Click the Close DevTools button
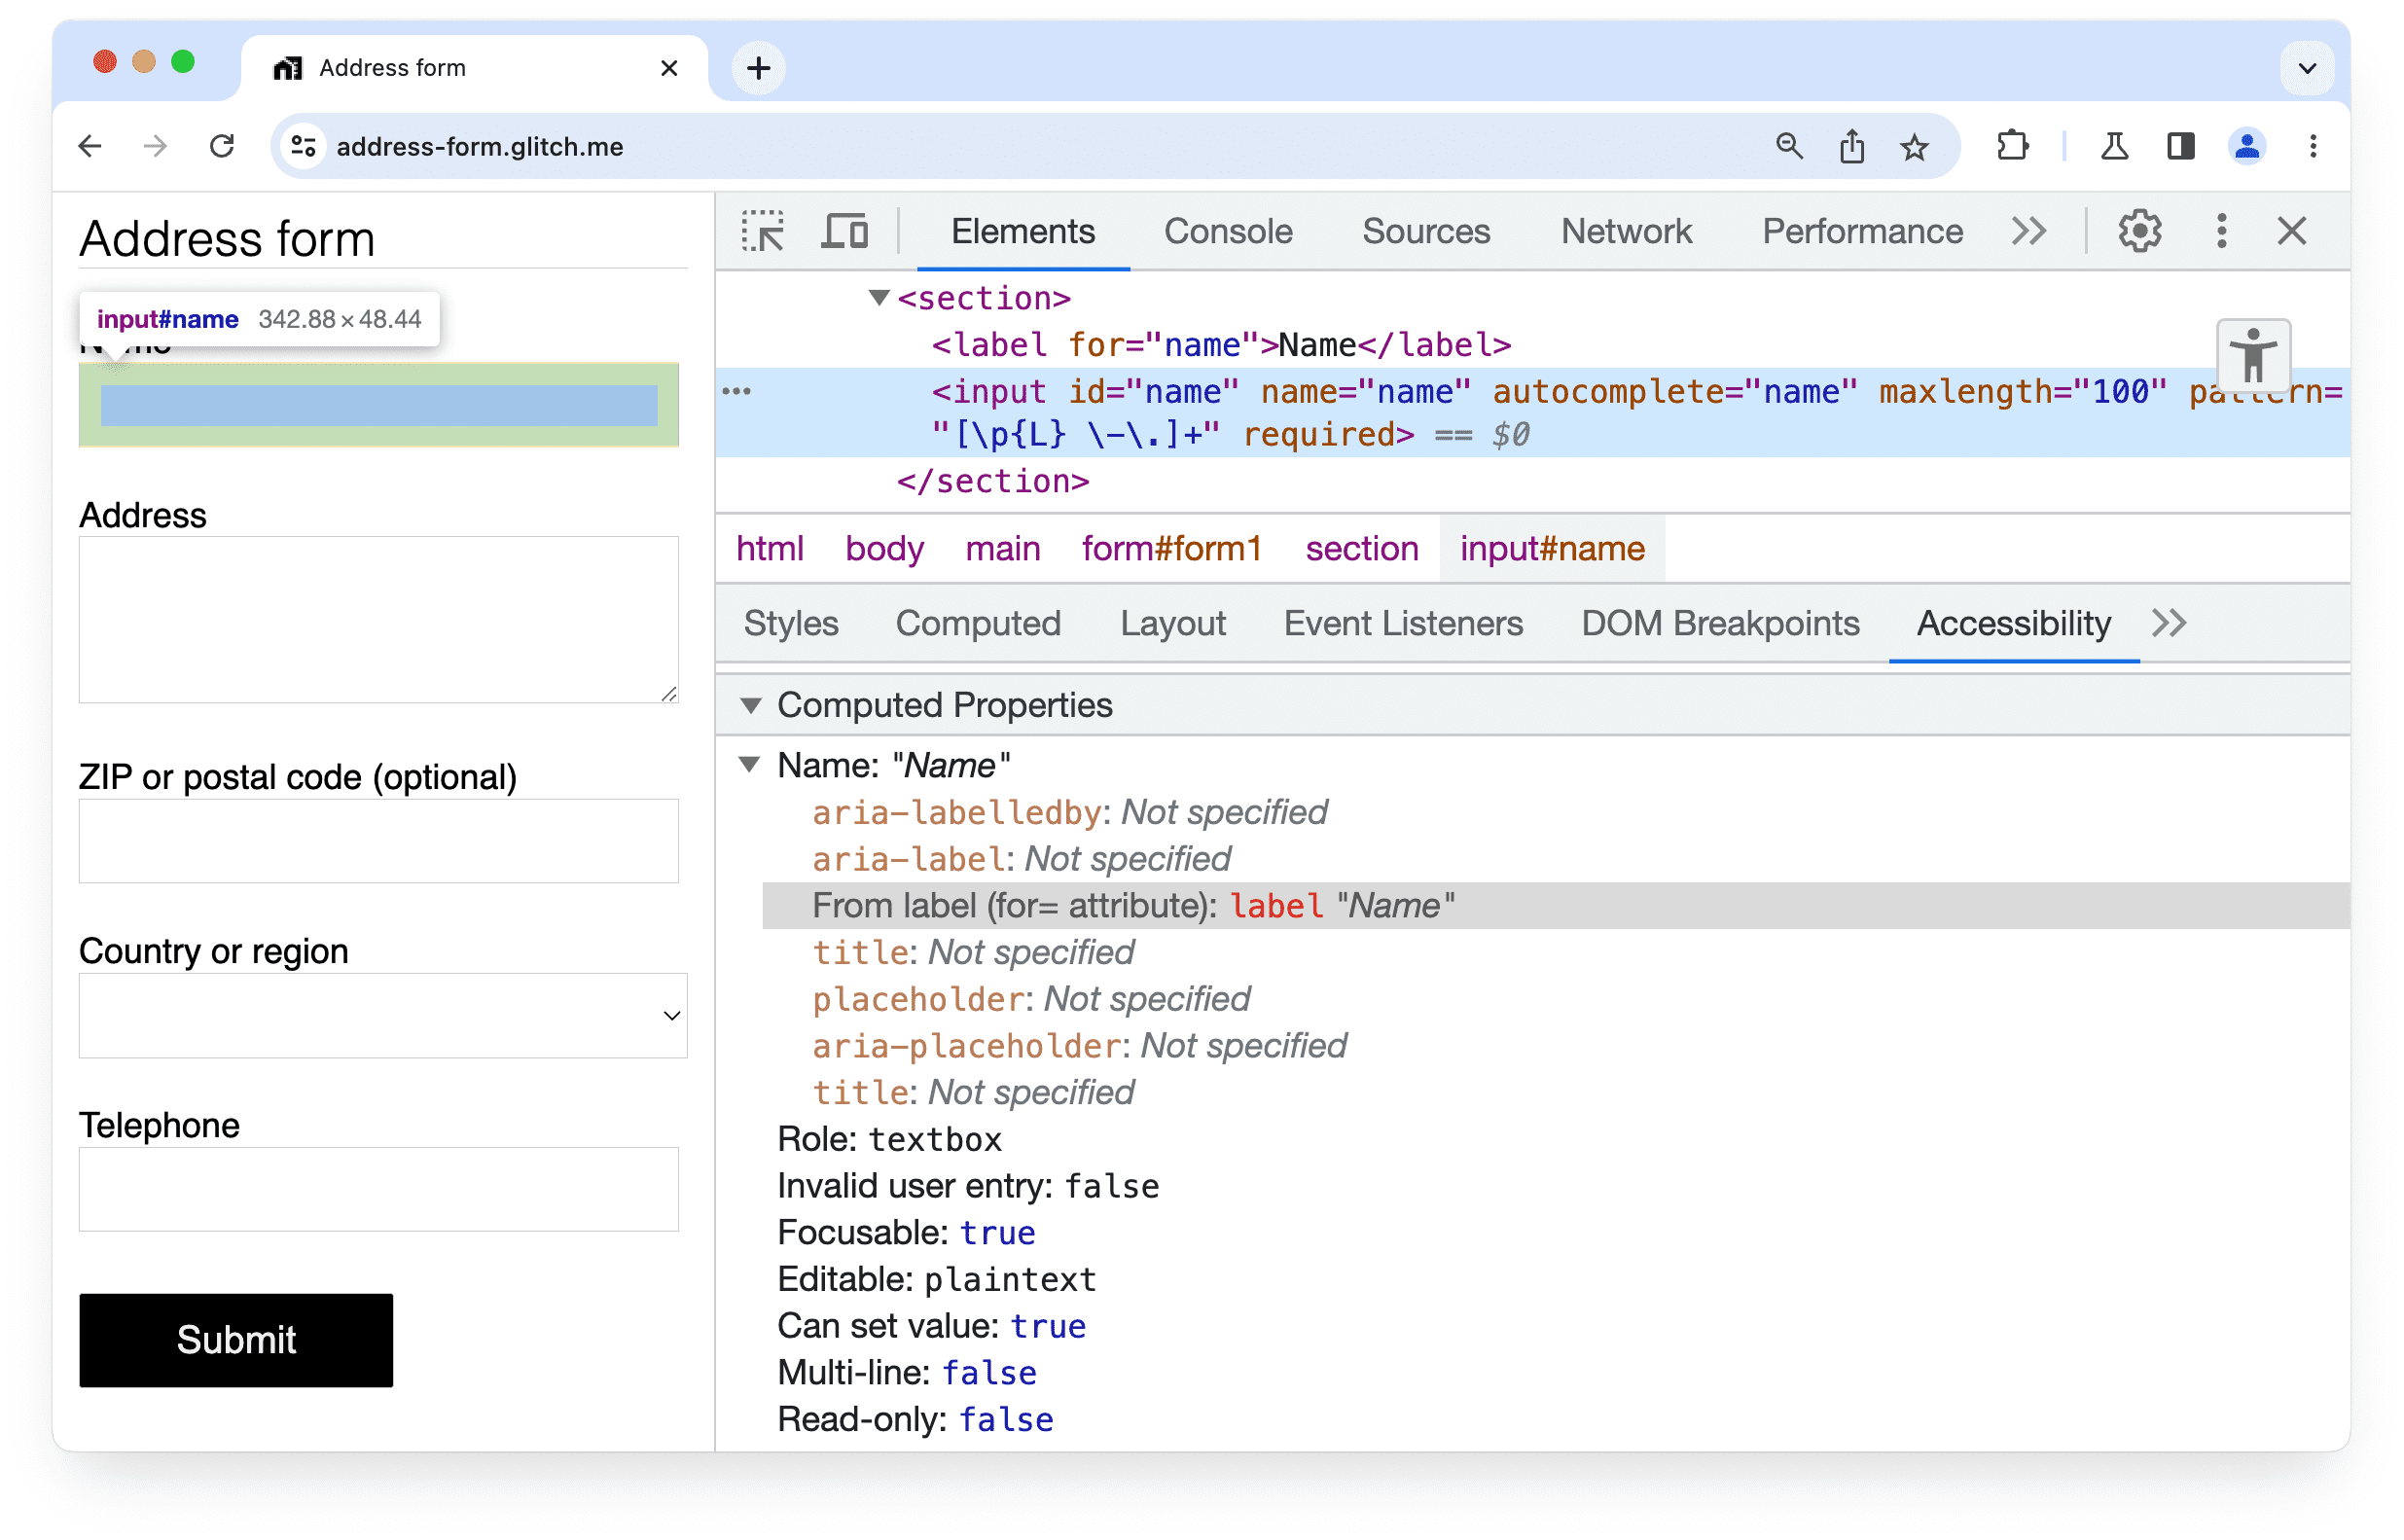This screenshot has width=2404, height=1540. coord(2292,232)
